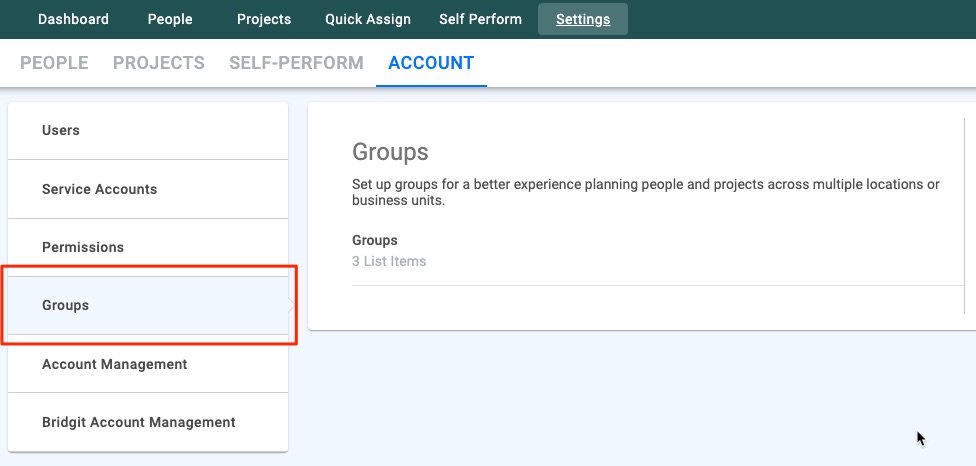
Task: Select the highlighted Settings nav button
Action: point(583,19)
